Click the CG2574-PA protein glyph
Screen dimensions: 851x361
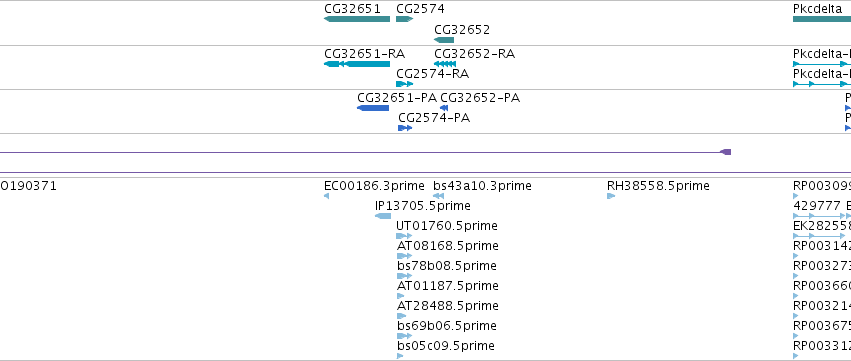pyautogui.click(x=405, y=128)
